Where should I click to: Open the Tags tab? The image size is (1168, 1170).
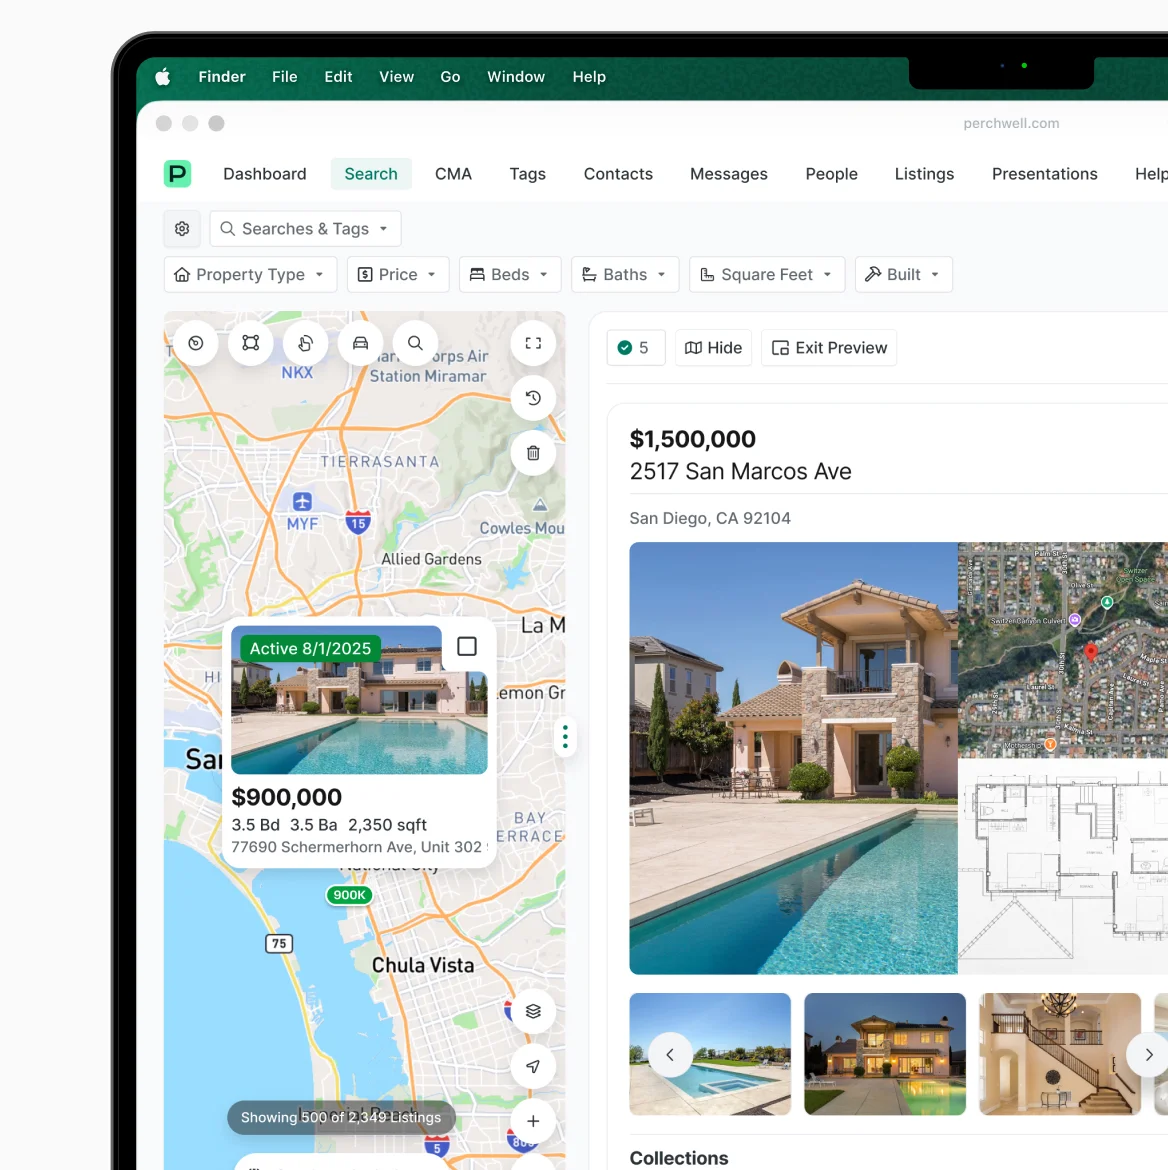528,174
